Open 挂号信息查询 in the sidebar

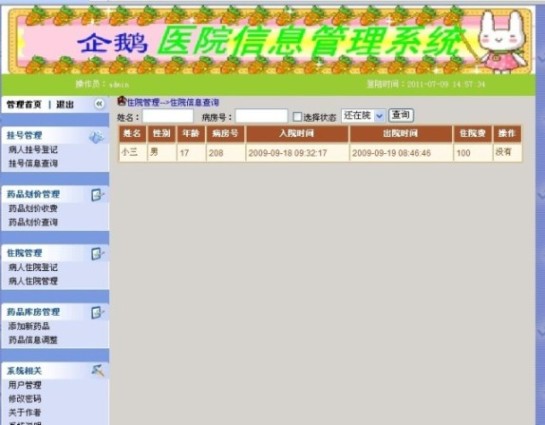coord(33,163)
